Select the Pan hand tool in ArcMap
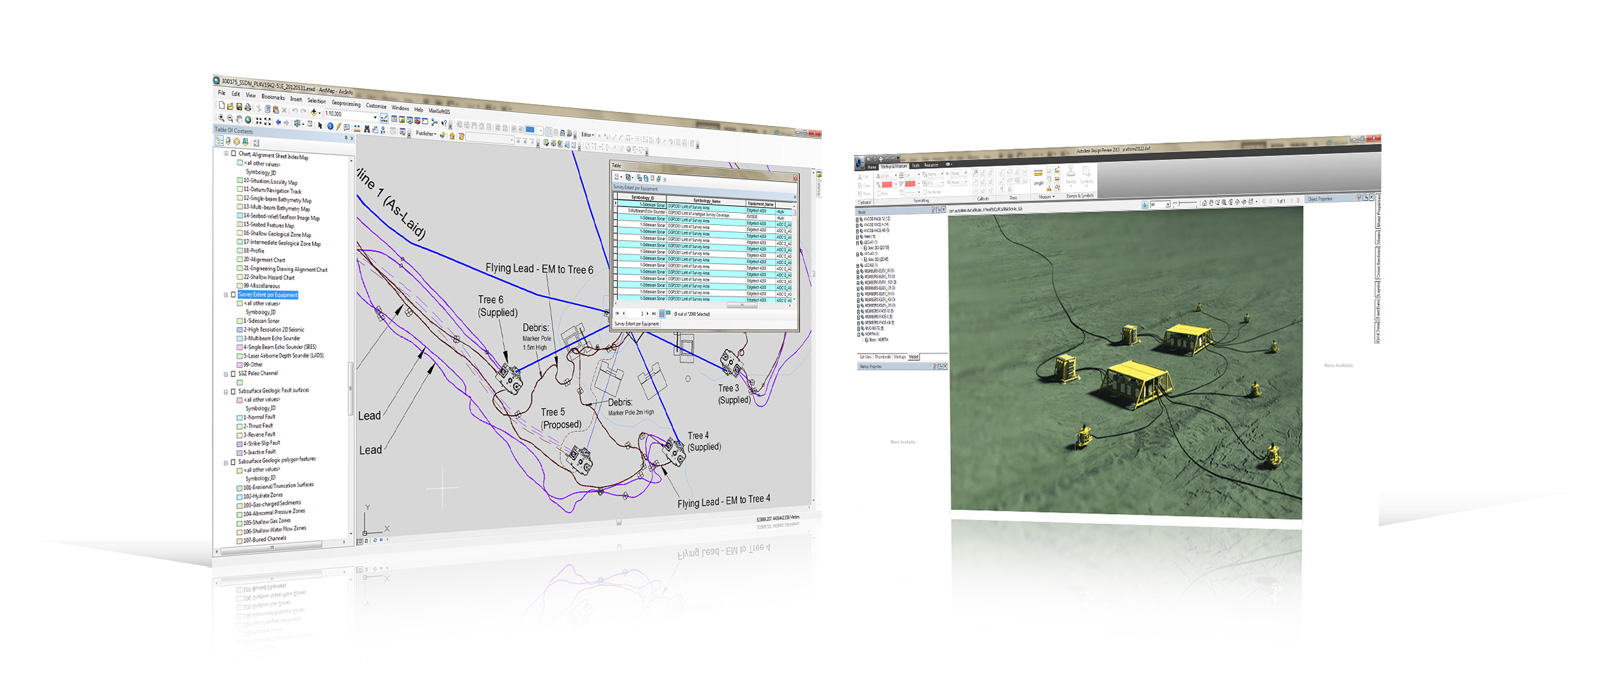Screen dimensions: 1600x700 click(x=239, y=120)
